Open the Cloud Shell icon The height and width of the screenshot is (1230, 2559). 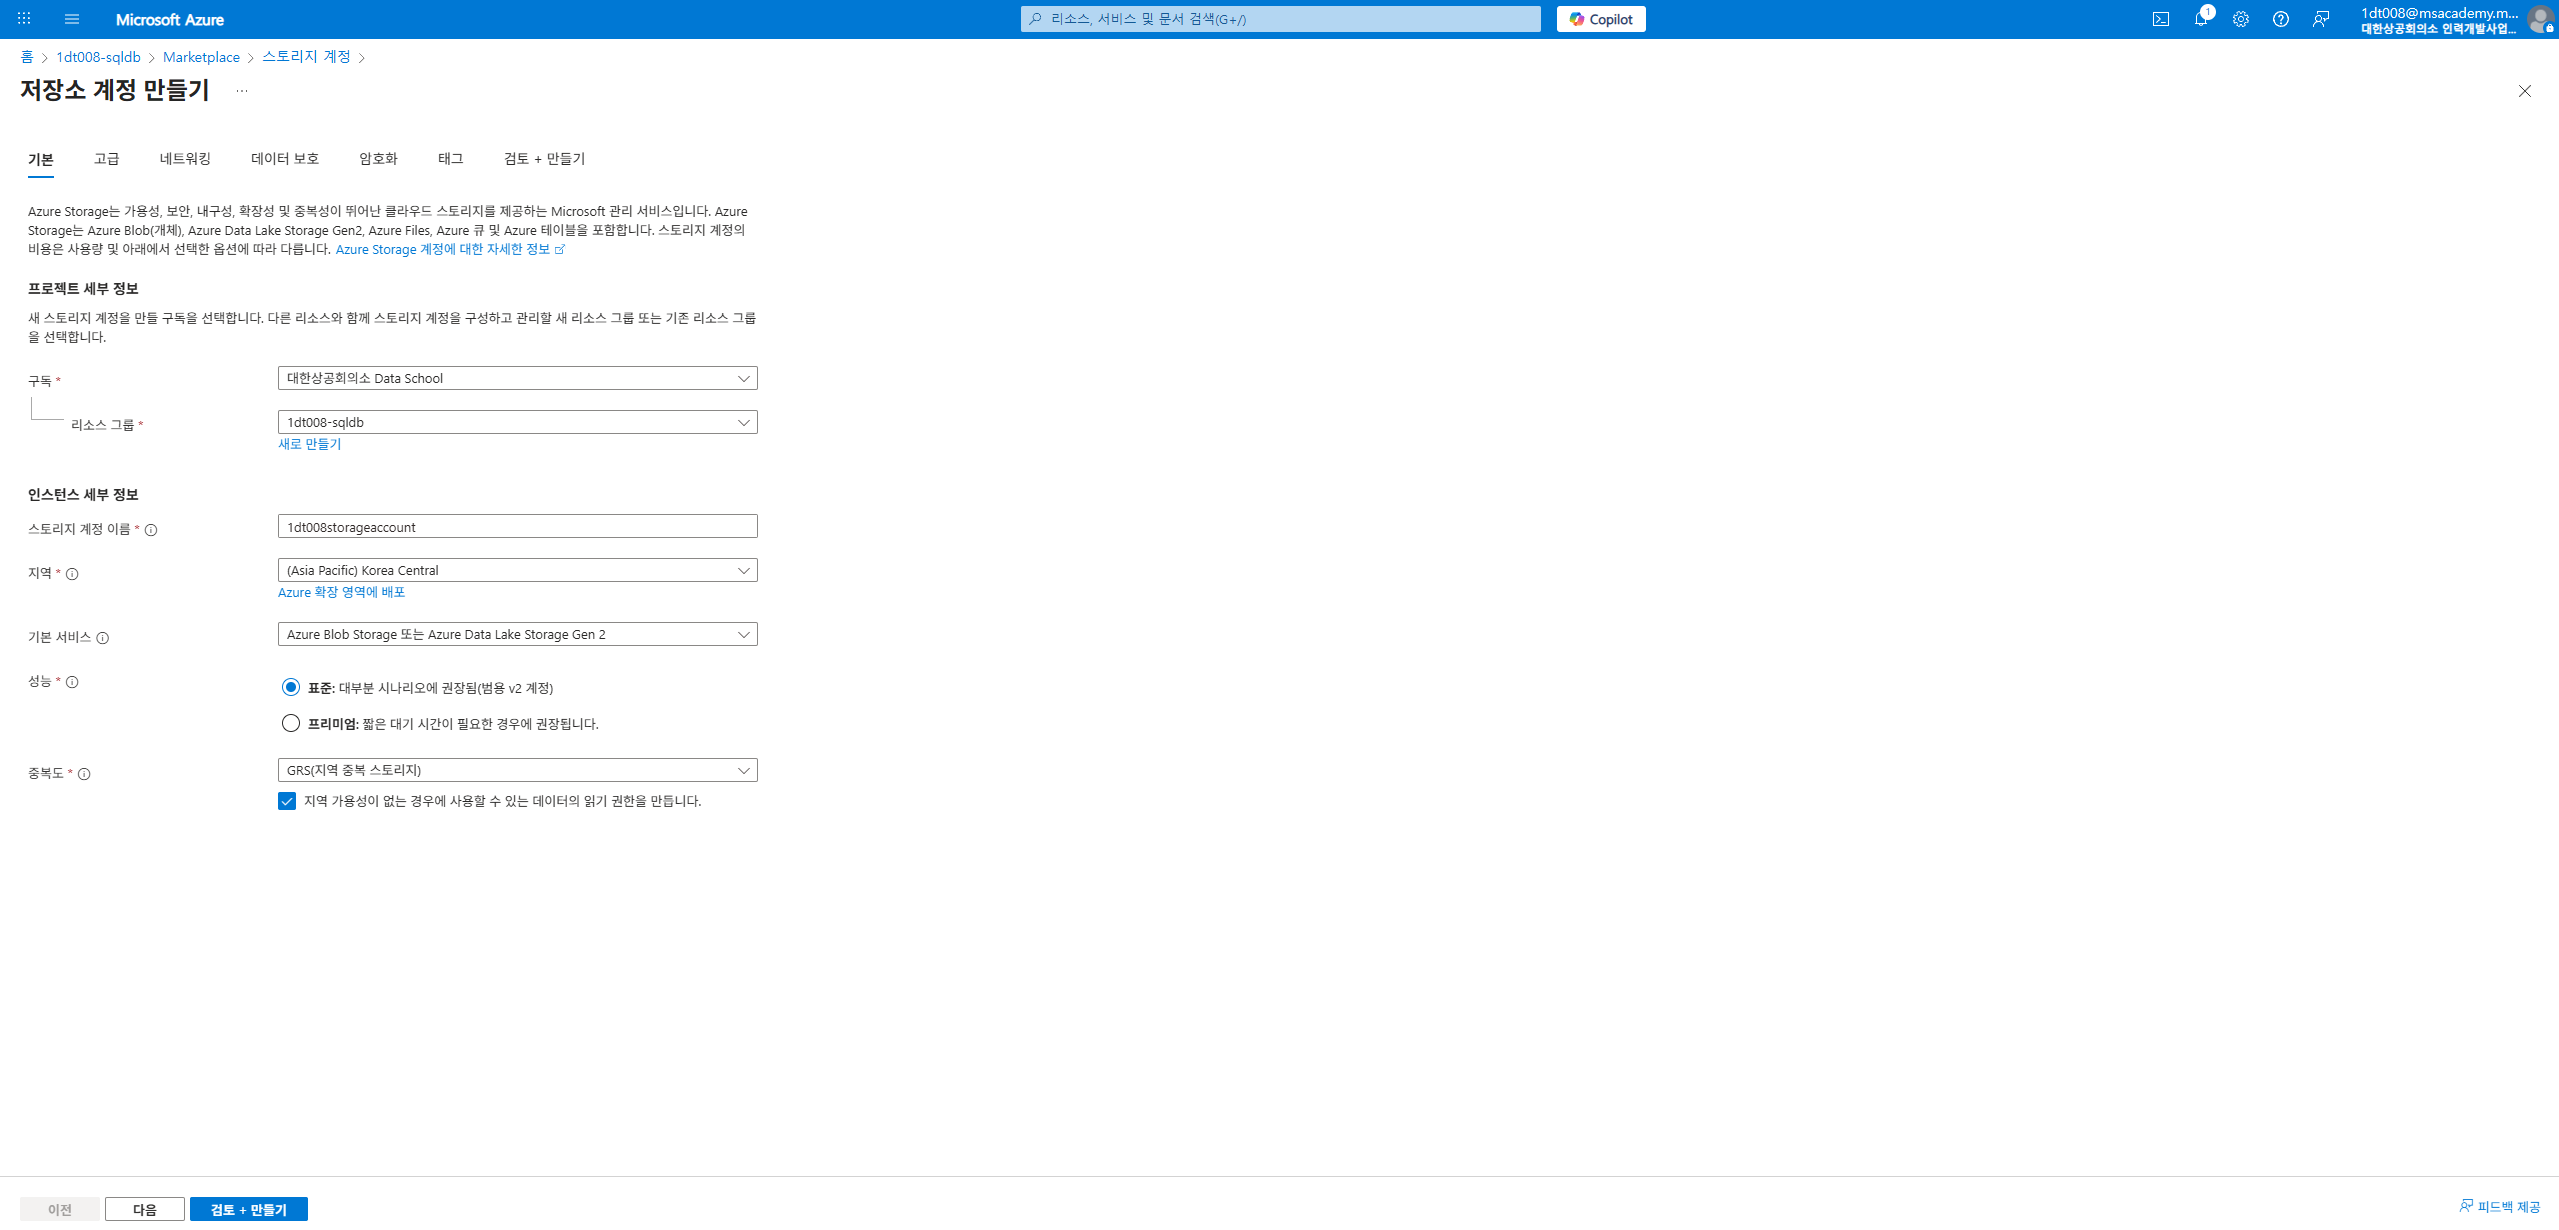coord(2160,19)
